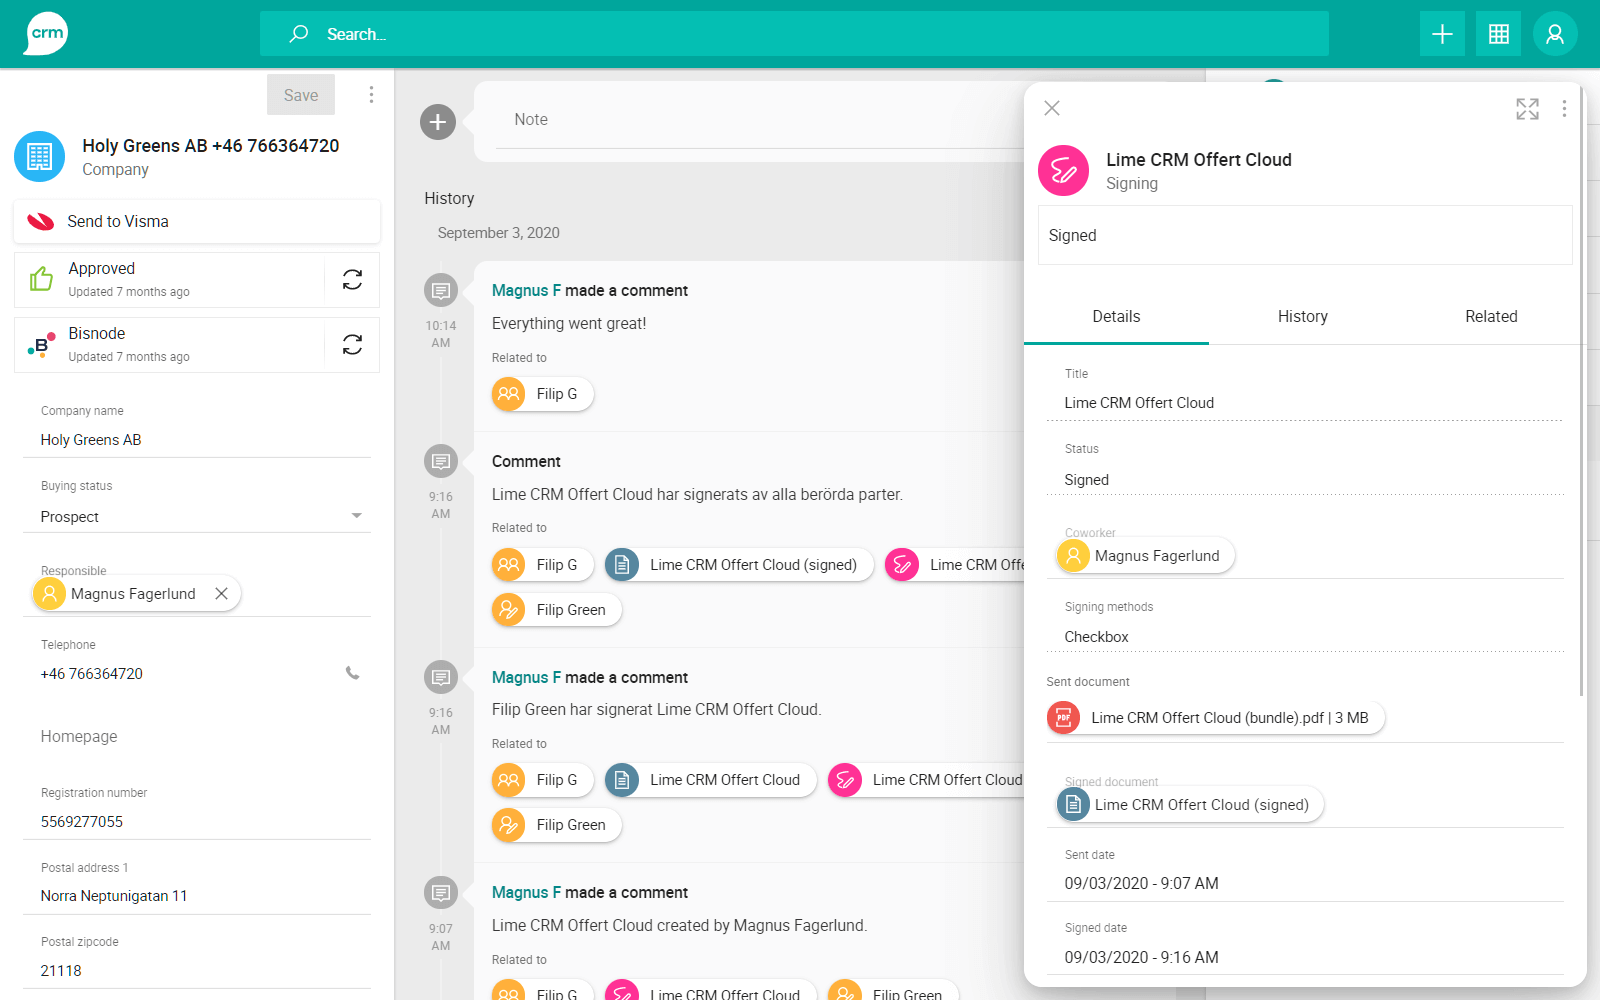Click the Approved thumbs-up icon

[41, 279]
